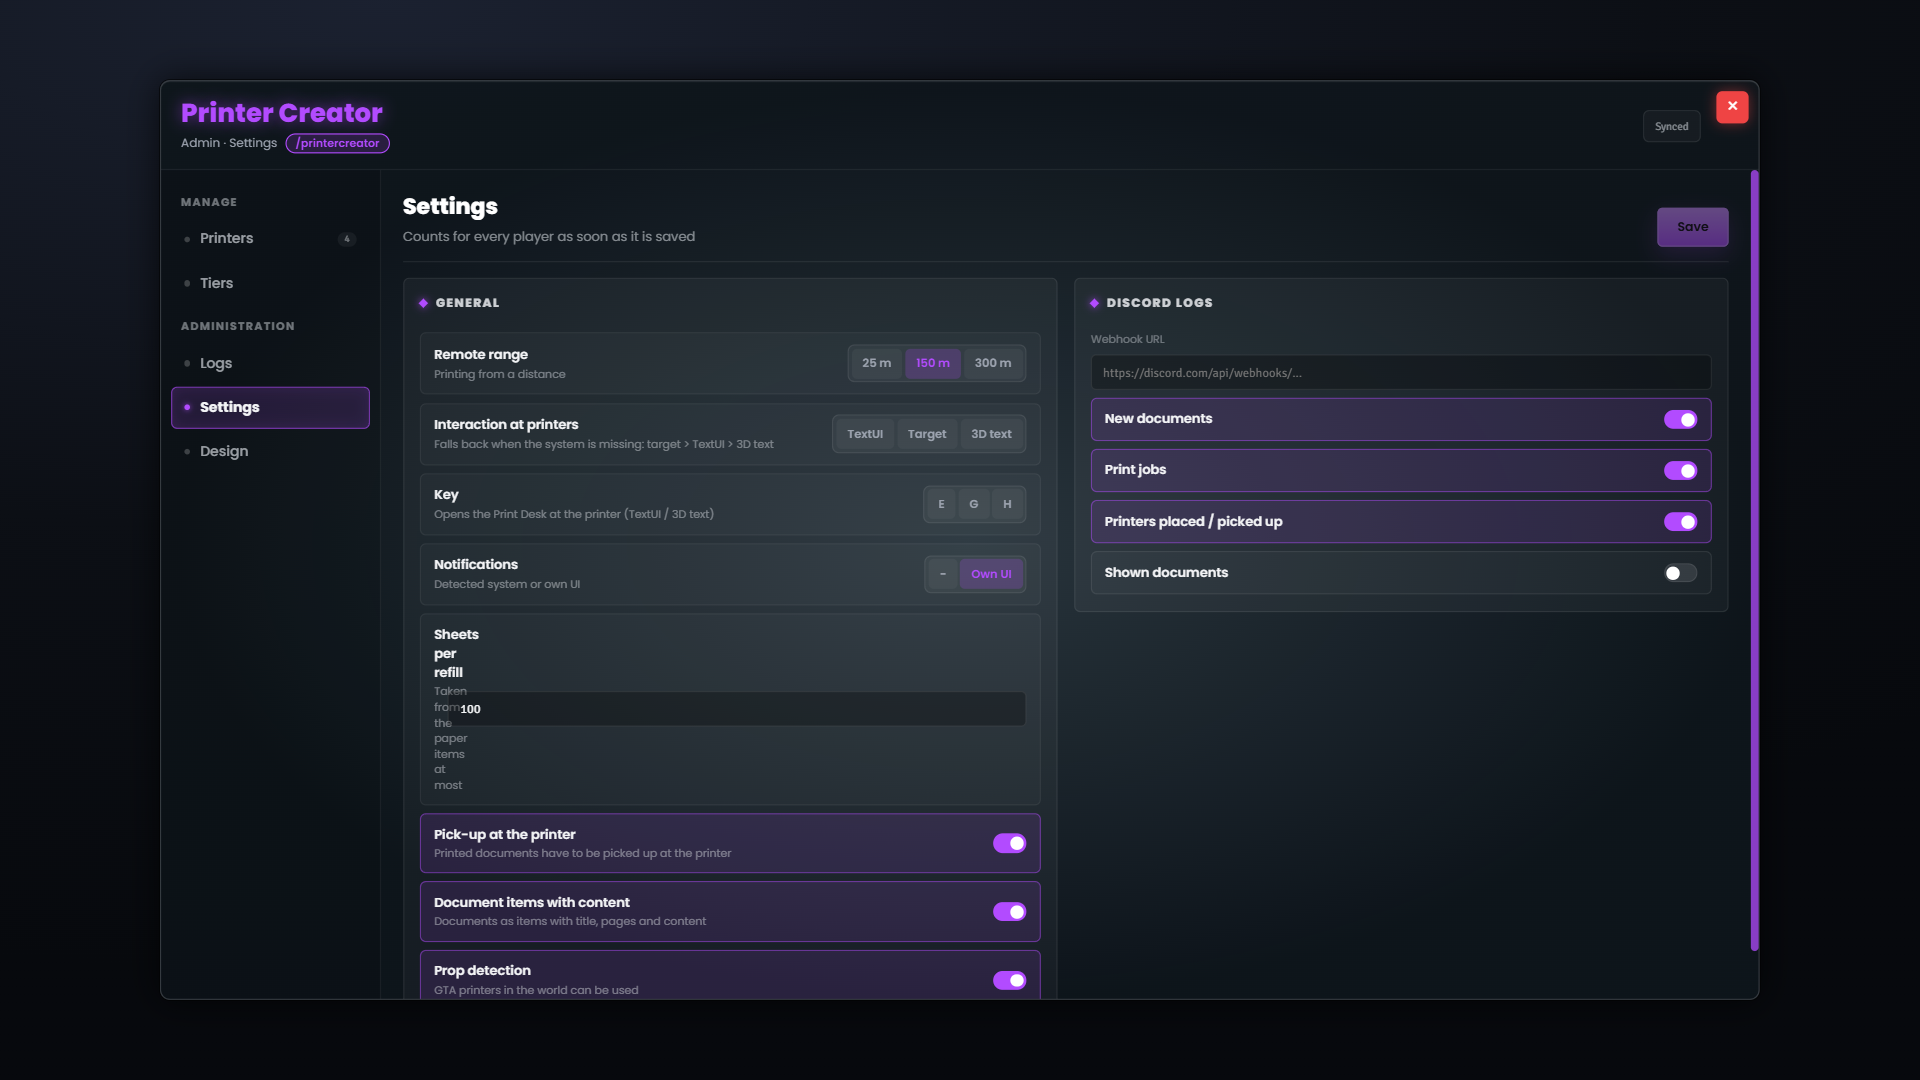
Task: Set remote range to 150 m
Action: pyautogui.click(x=933, y=363)
